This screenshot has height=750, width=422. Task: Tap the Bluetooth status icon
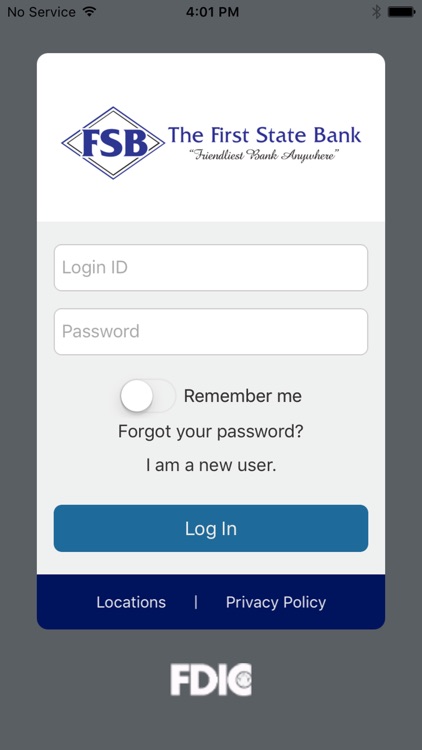click(x=377, y=12)
